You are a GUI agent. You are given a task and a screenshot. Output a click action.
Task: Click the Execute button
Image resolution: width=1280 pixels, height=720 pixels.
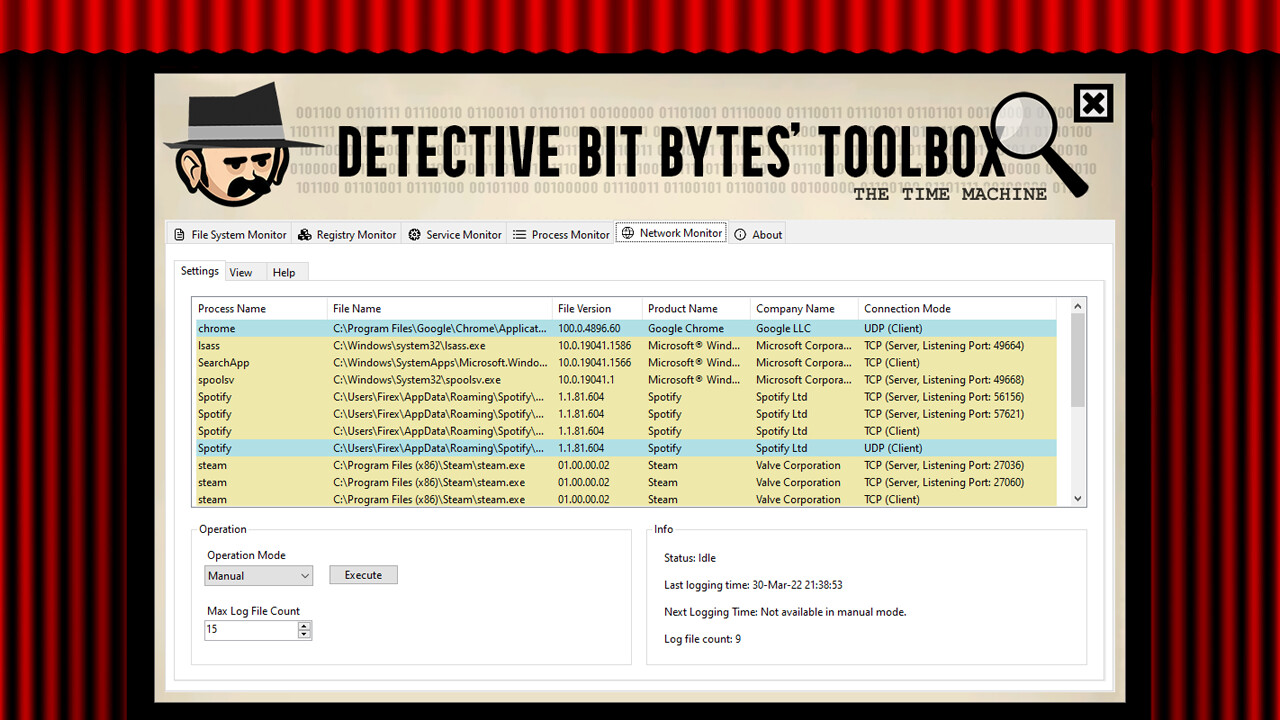(x=363, y=574)
